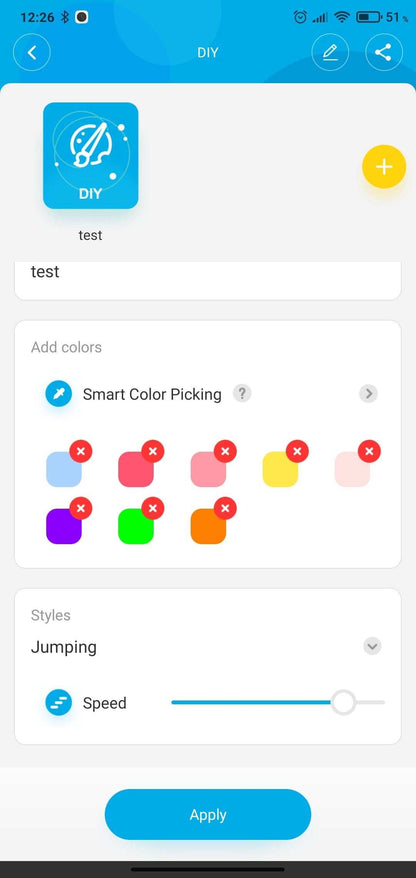This screenshot has width=416, height=878.
Task: Select the green color swatch
Action: (135, 526)
